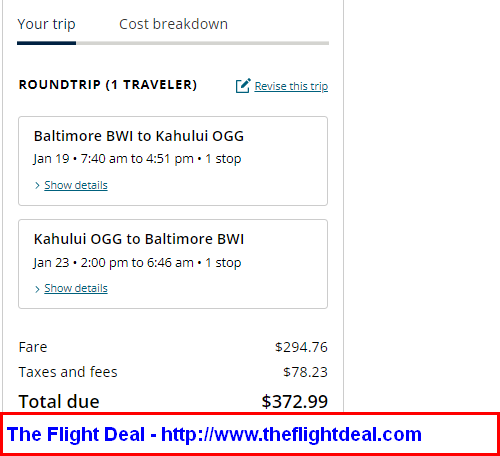Expand chevron arrow for the Jan 19 flight
500x456 pixels.
pos(37,185)
